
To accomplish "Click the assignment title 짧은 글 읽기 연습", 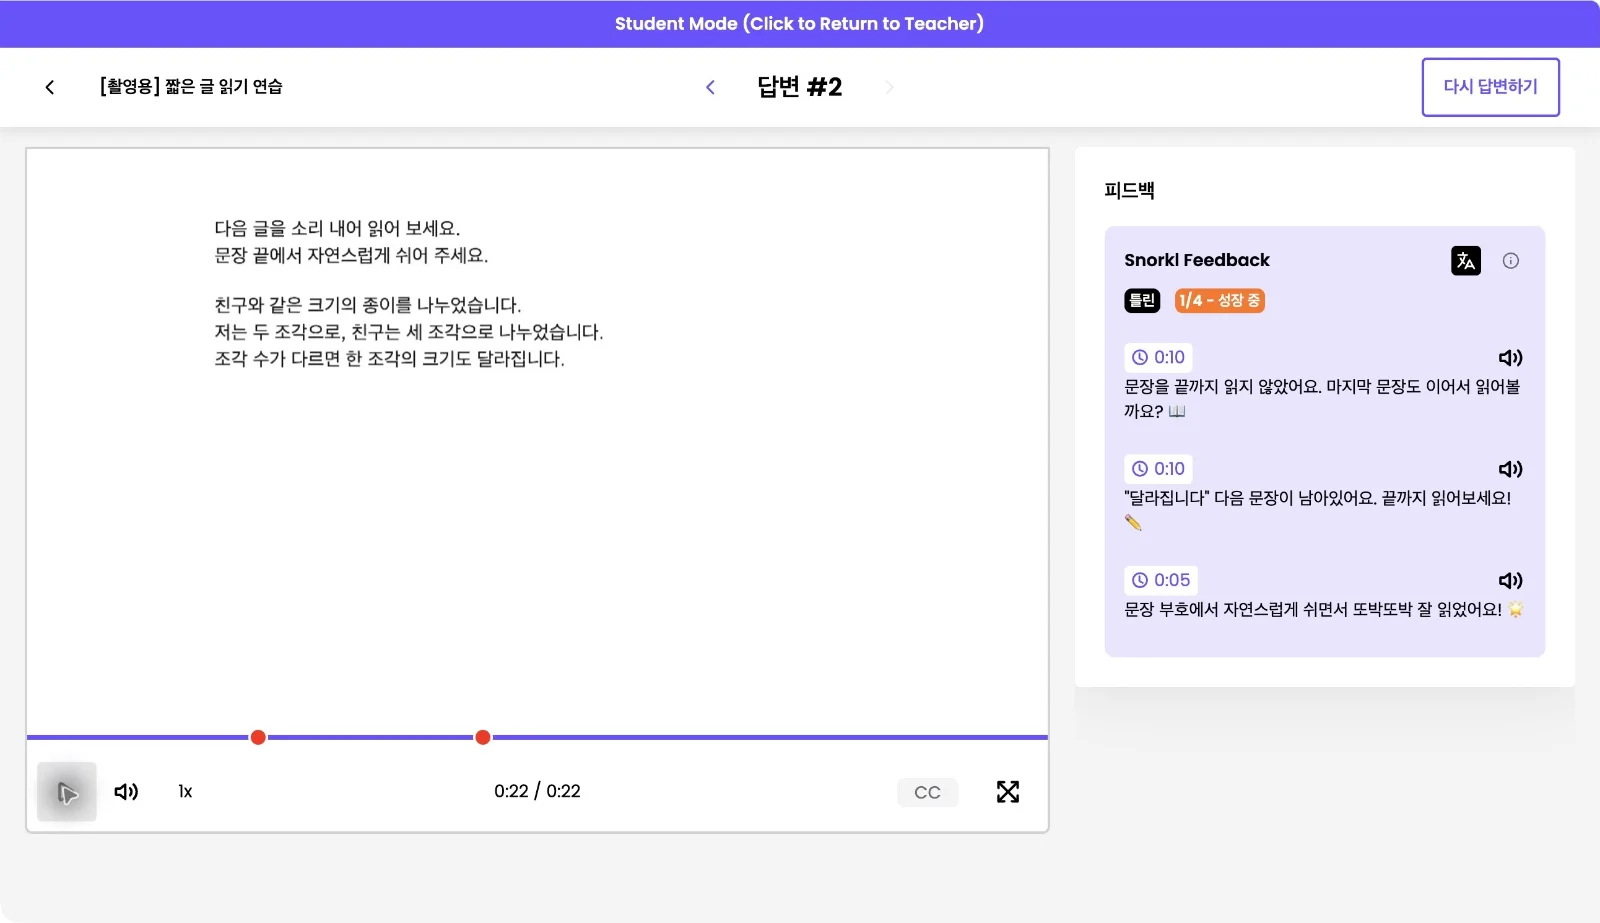I will coord(223,87).
